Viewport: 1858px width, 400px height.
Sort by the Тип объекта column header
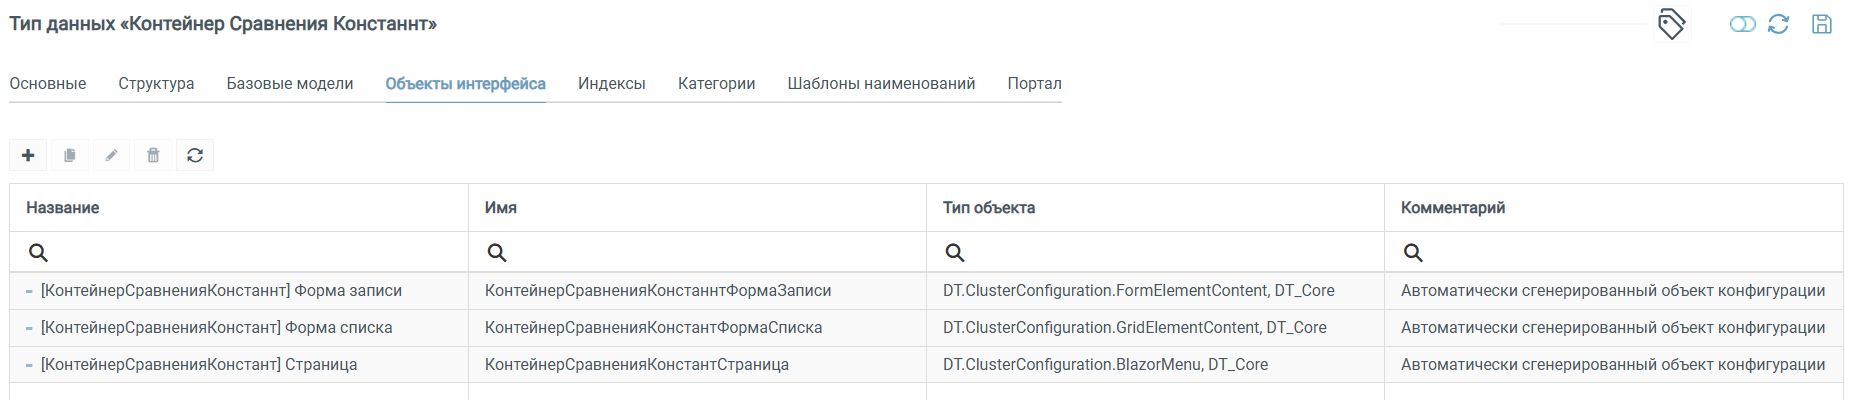pos(989,208)
